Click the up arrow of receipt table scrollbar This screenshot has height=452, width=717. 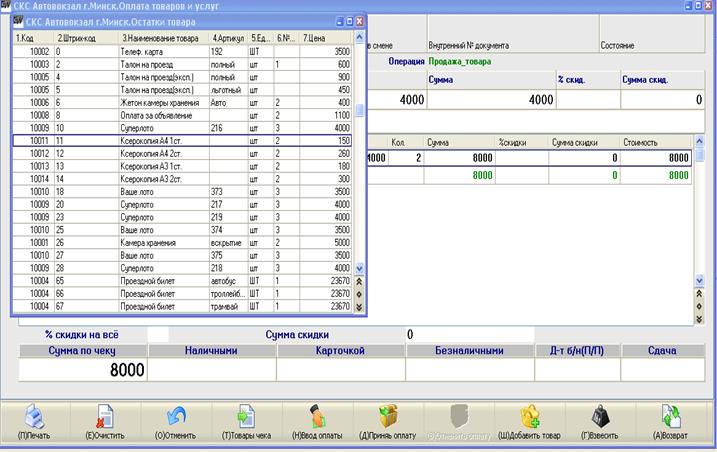pos(700,140)
